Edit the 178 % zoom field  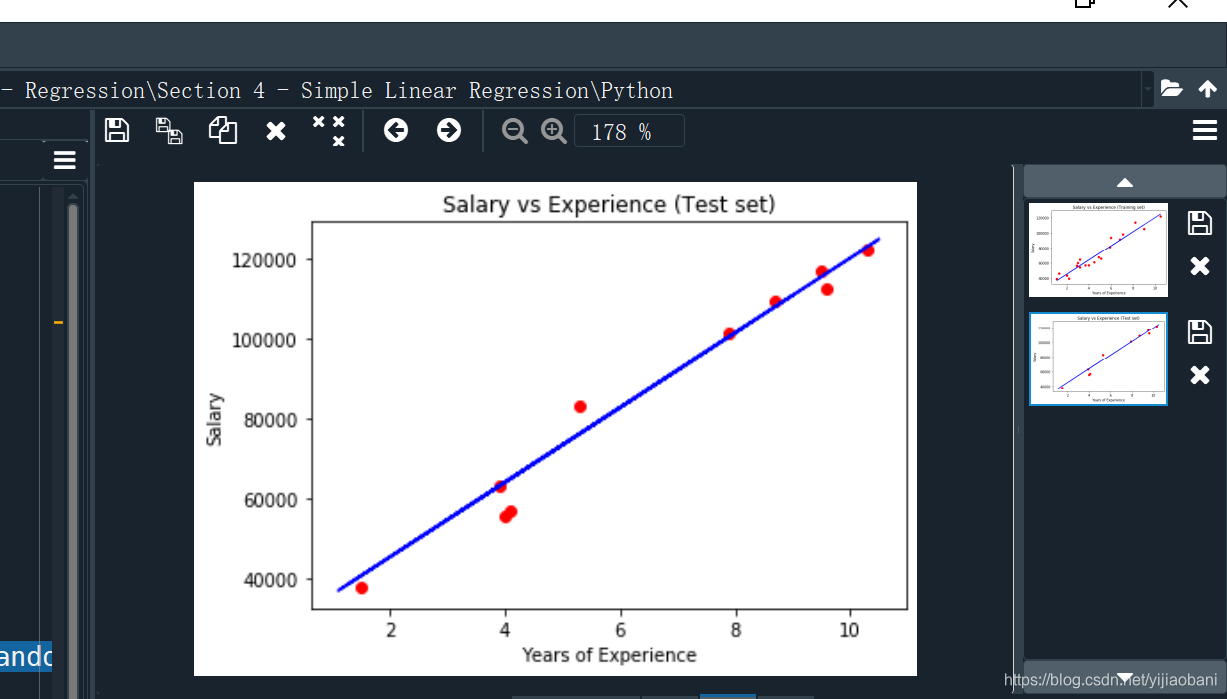pyautogui.click(x=629, y=131)
